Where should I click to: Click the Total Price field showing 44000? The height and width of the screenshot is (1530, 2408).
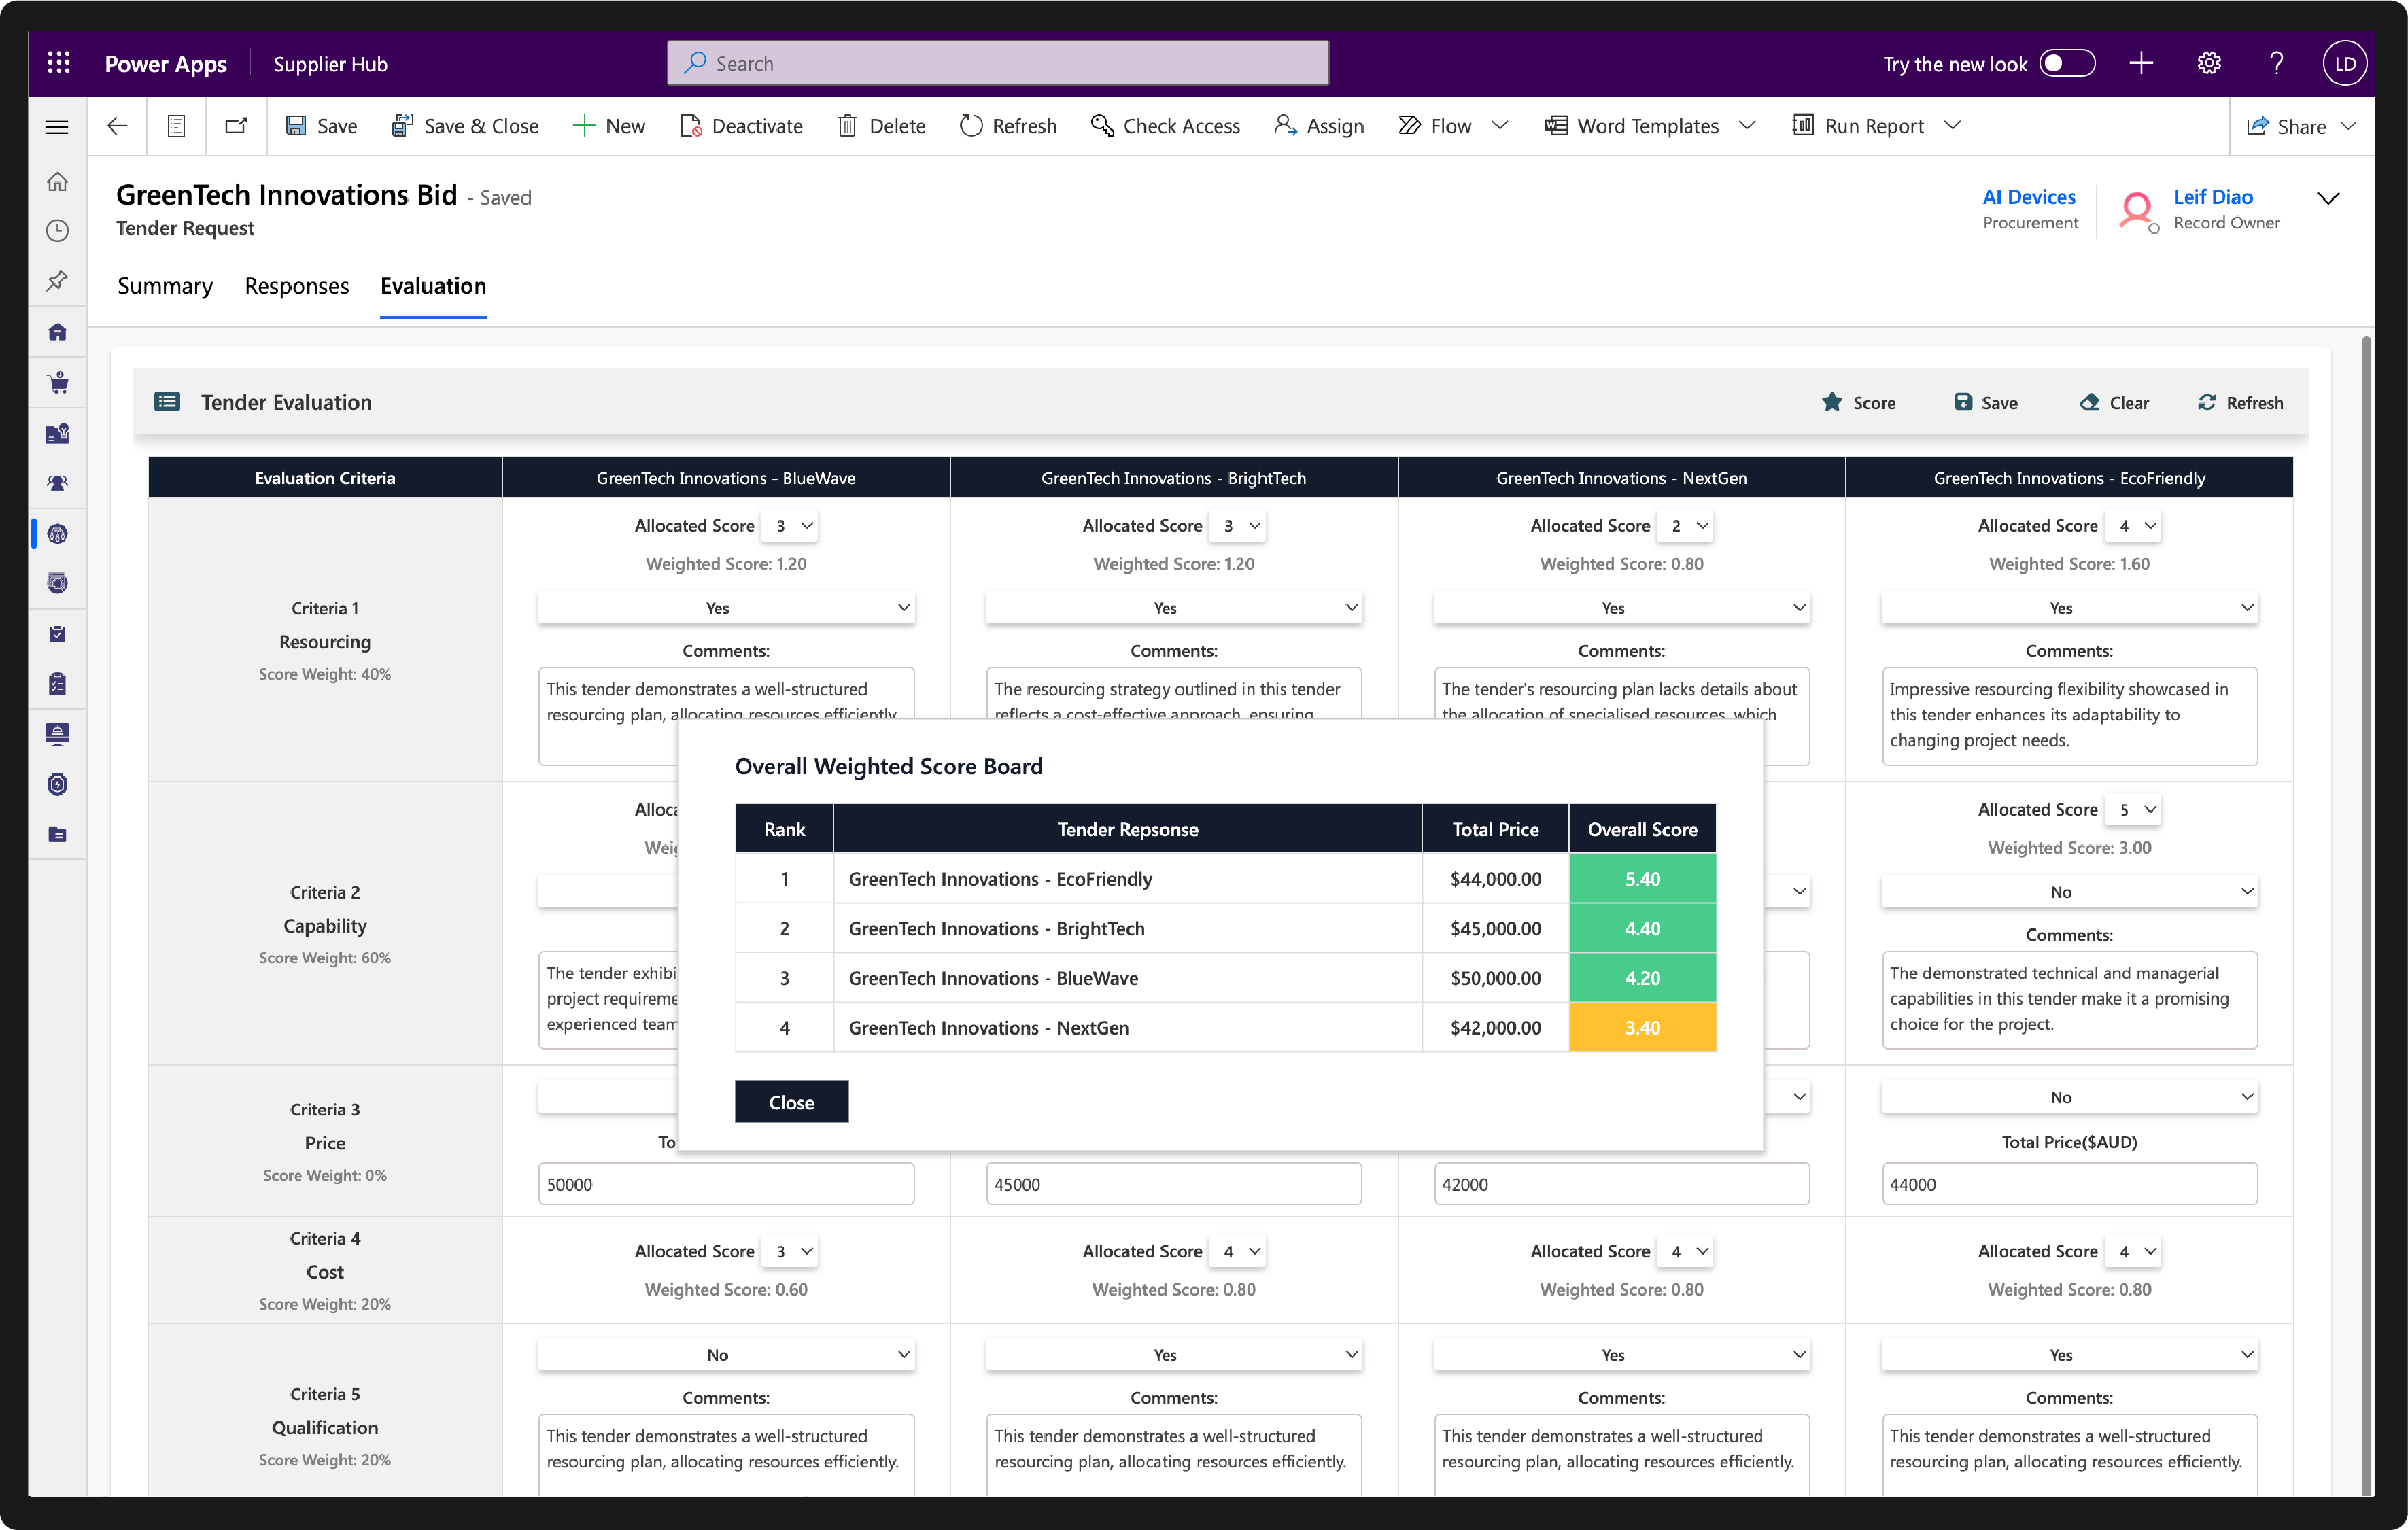click(2068, 1184)
